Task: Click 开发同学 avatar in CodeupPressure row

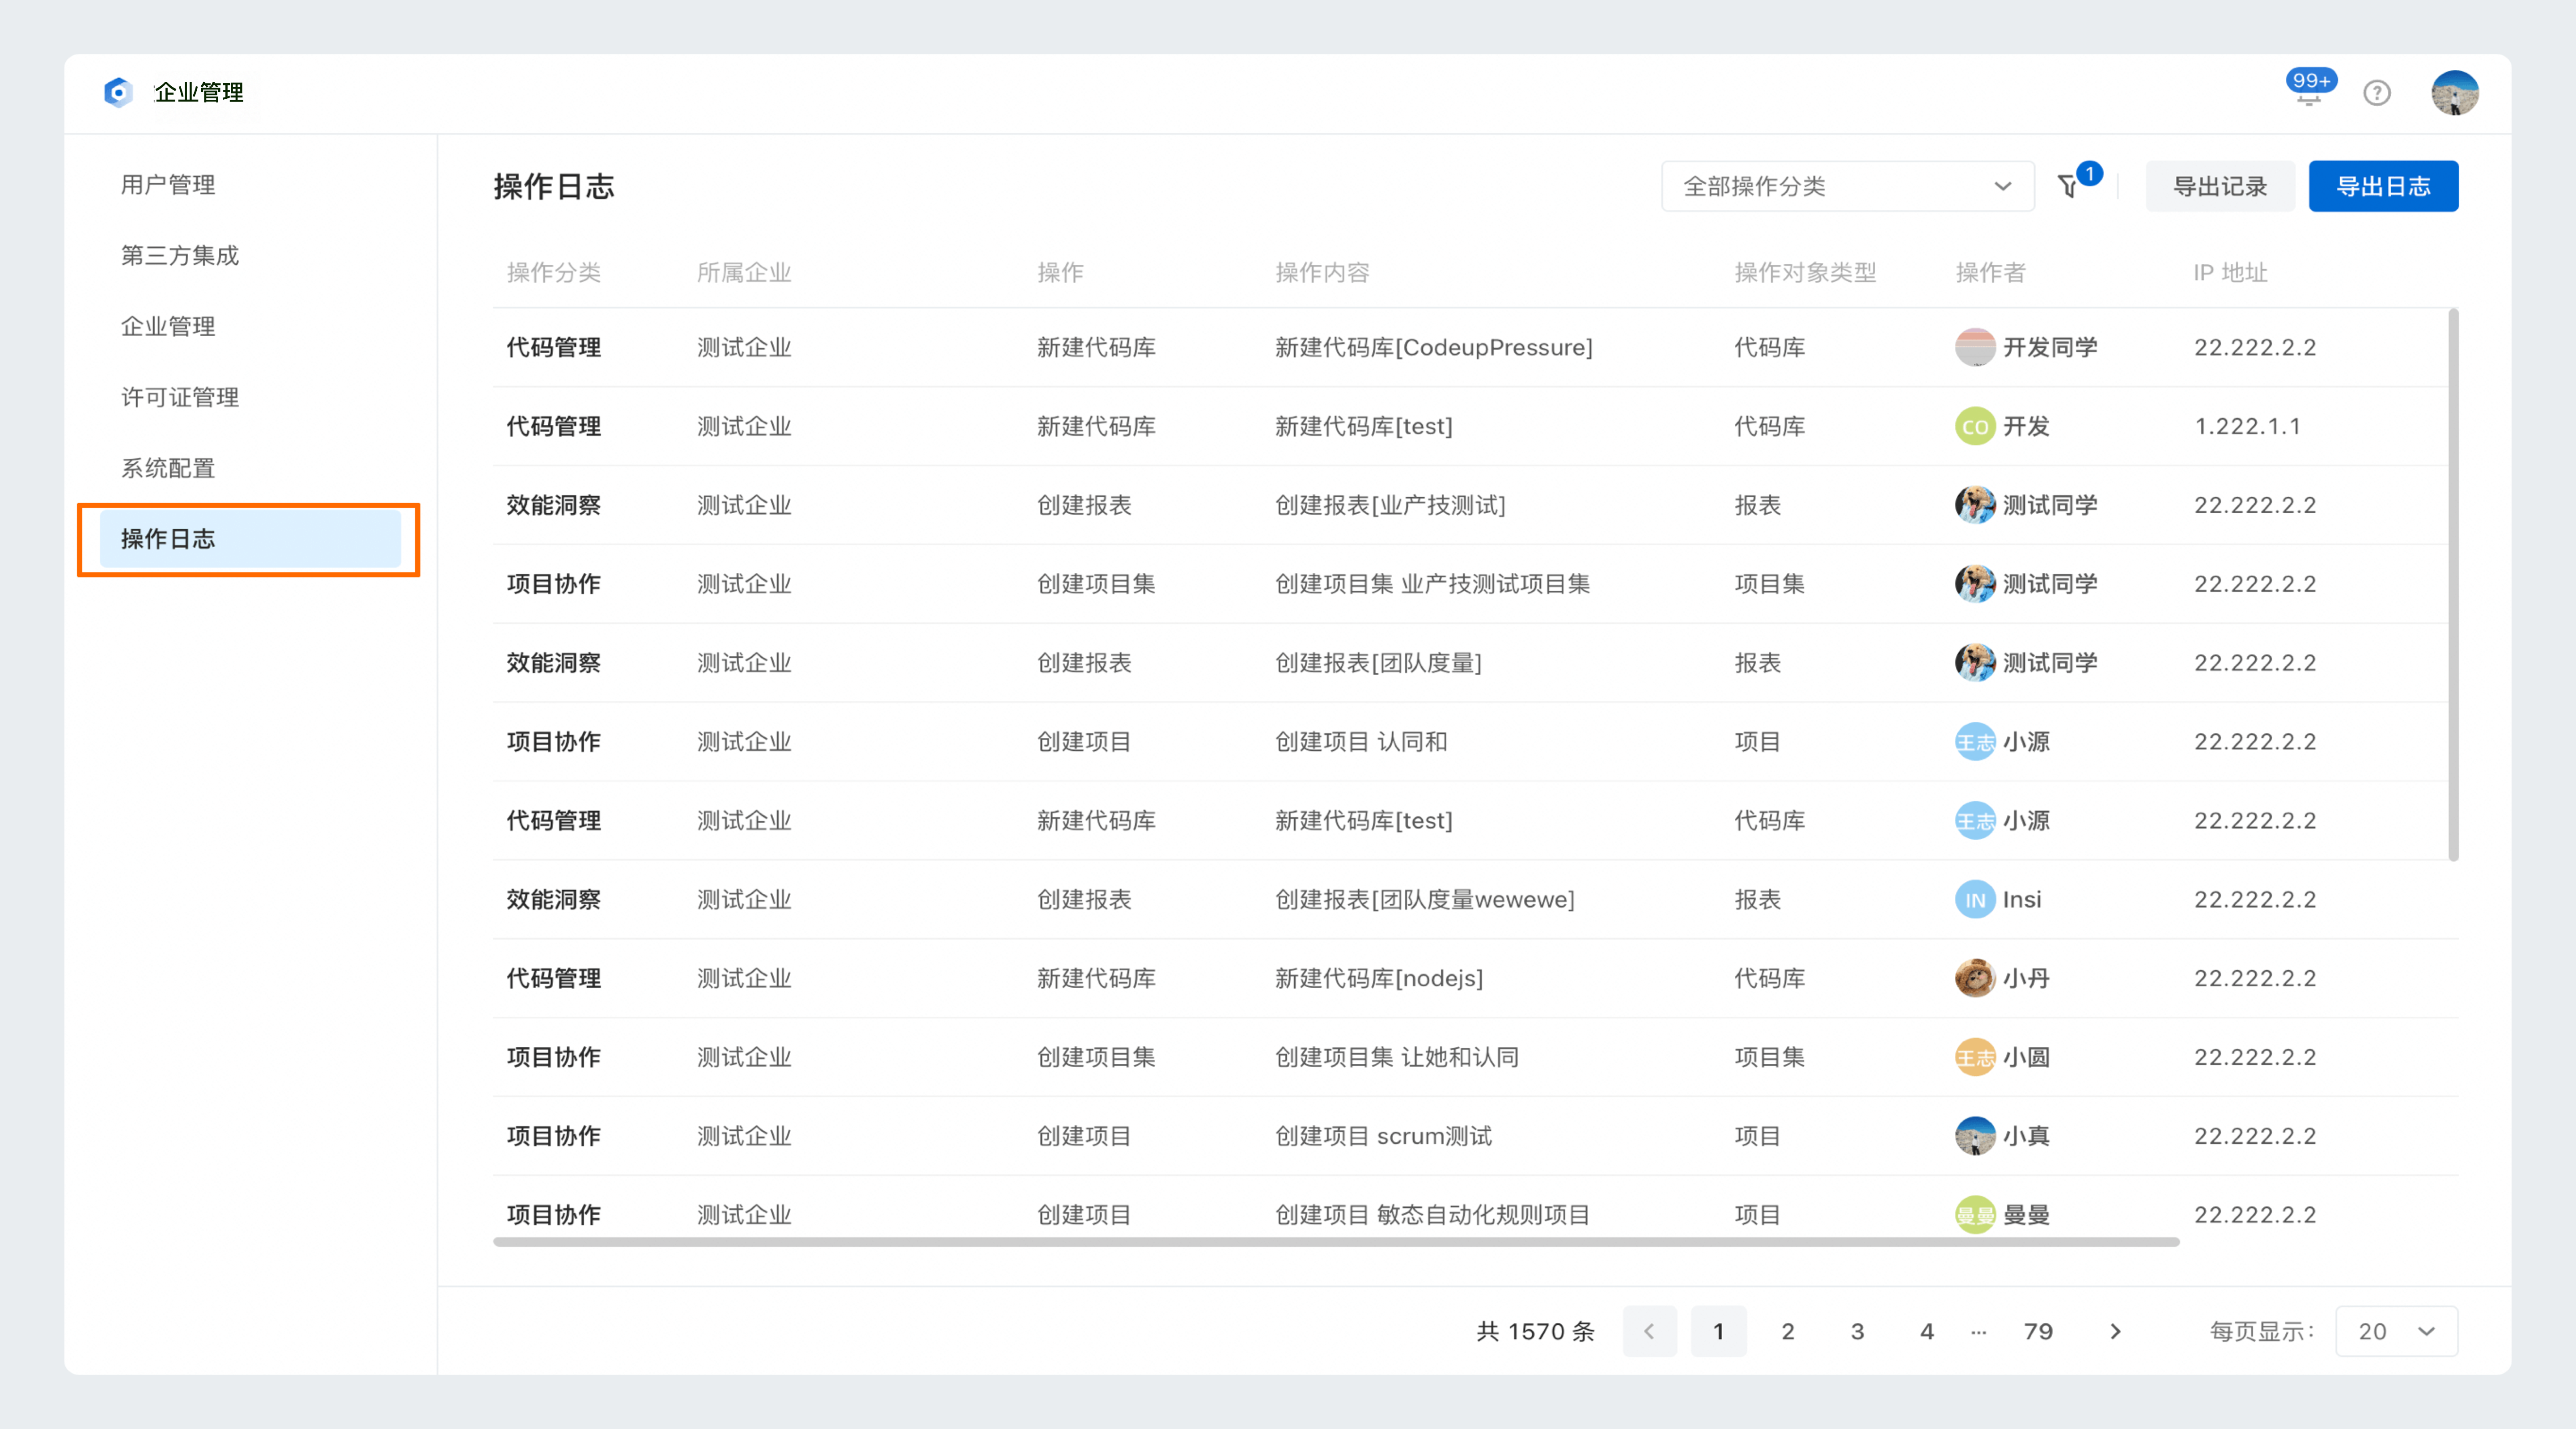Action: 1975,347
